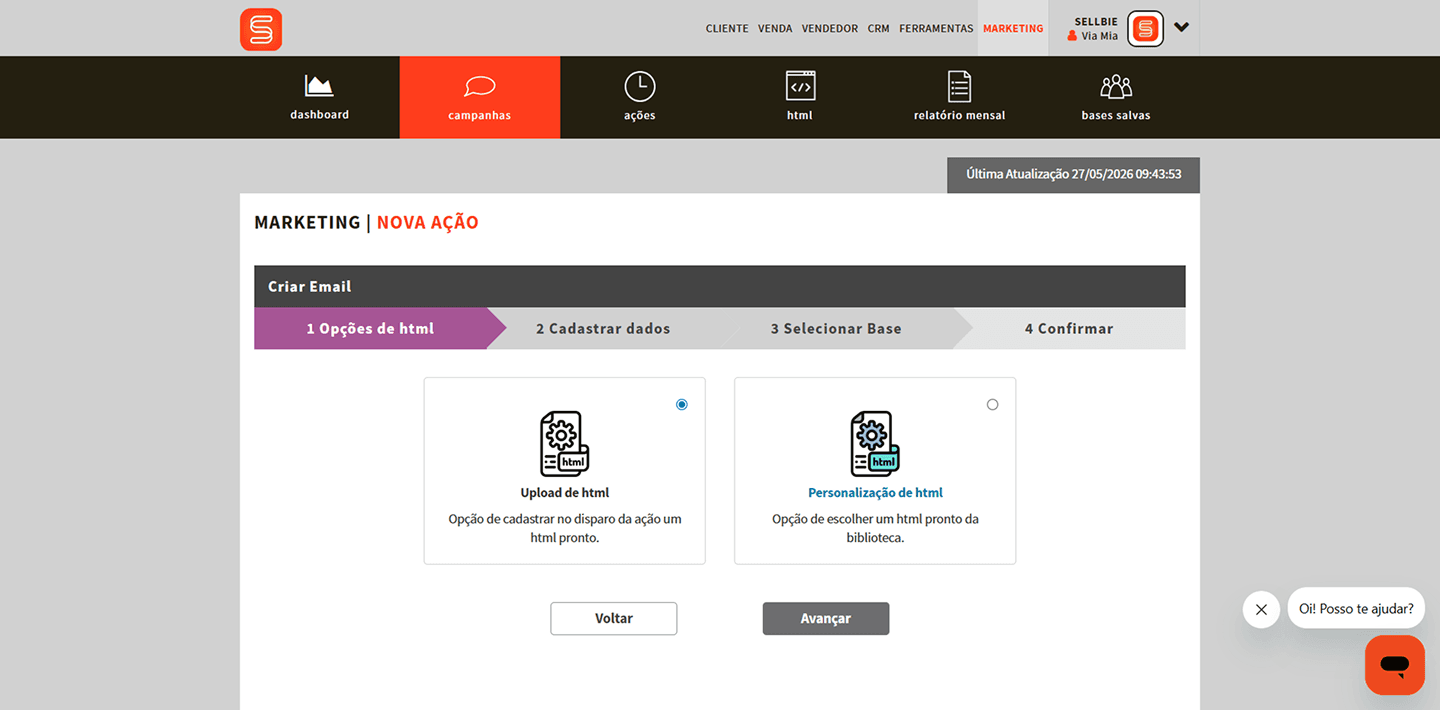Open the CRM menu

(x=879, y=29)
